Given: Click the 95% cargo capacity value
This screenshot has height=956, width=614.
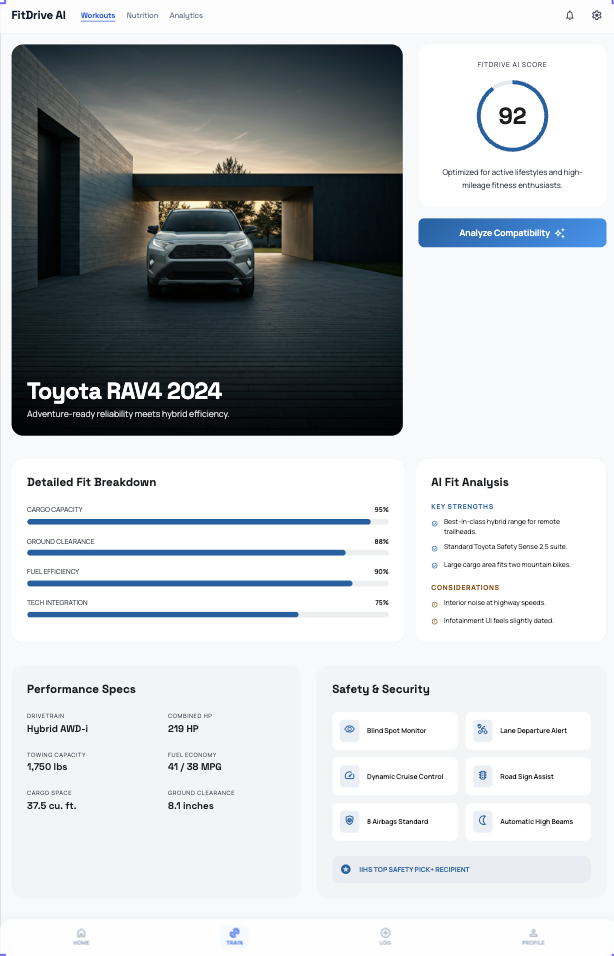Looking at the screenshot, I should click(x=381, y=510).
